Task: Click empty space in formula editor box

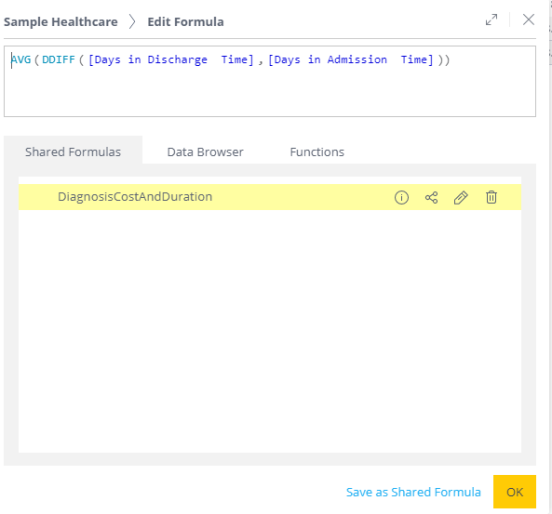Action: coord(270,93)
